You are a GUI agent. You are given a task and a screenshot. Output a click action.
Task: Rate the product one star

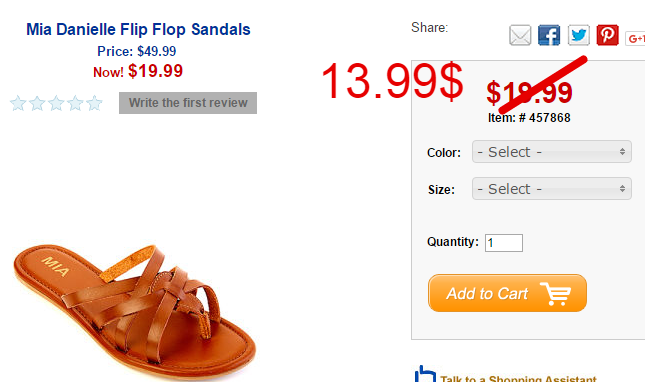coord(18,103)
